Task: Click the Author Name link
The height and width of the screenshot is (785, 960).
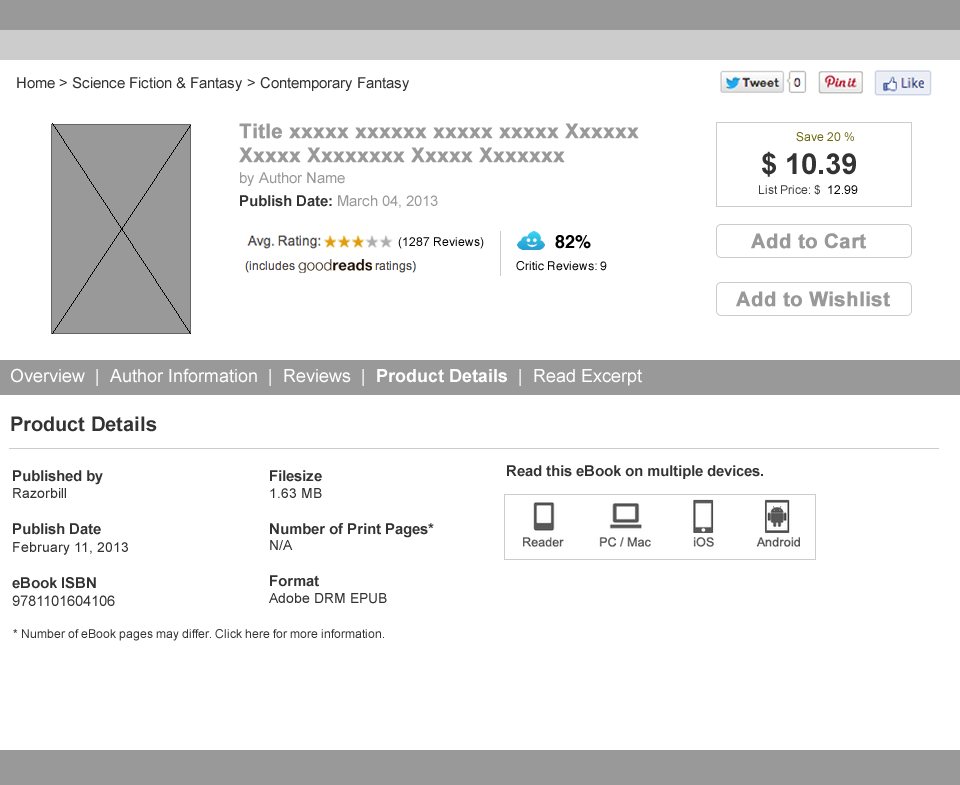Action: pyautogui.click(x=302, y=178)
